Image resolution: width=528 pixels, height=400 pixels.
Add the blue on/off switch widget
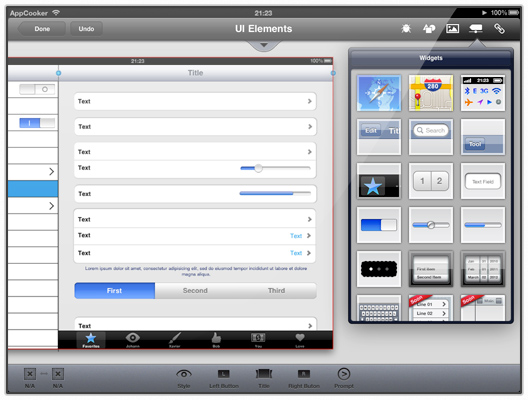tap(379, 225)
